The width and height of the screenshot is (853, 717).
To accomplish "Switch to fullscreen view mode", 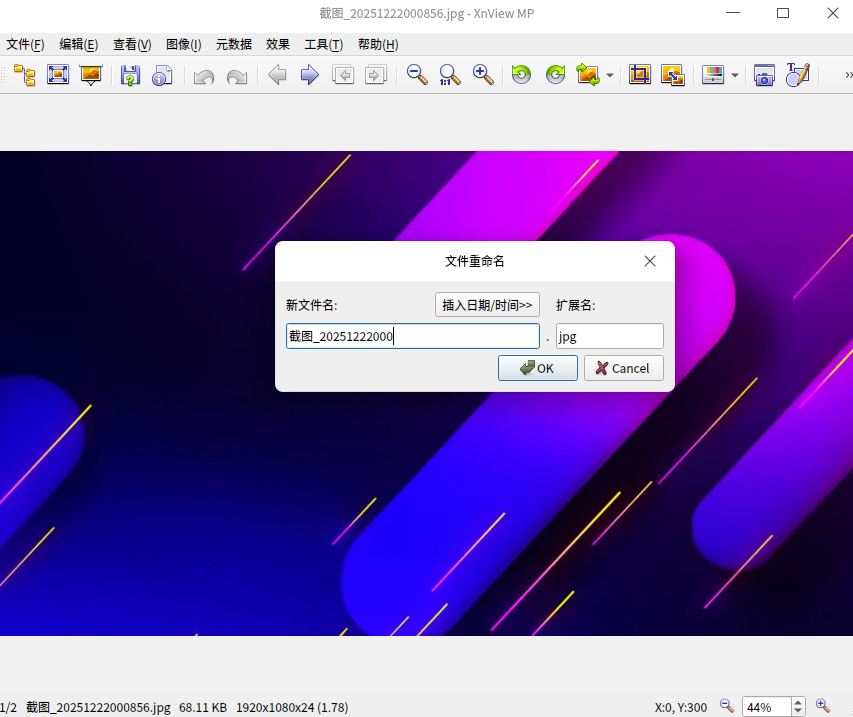I will (x=58, y=75).
